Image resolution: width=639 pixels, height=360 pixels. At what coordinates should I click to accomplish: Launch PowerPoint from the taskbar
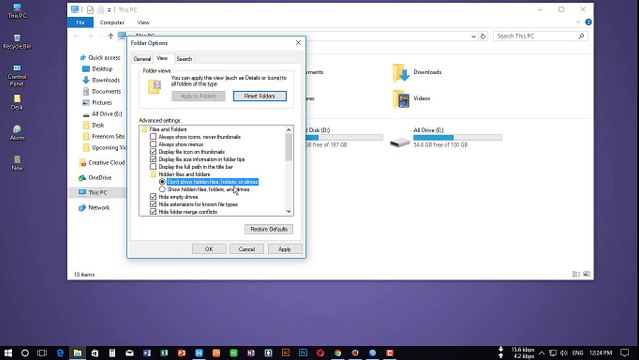(182, 353)
